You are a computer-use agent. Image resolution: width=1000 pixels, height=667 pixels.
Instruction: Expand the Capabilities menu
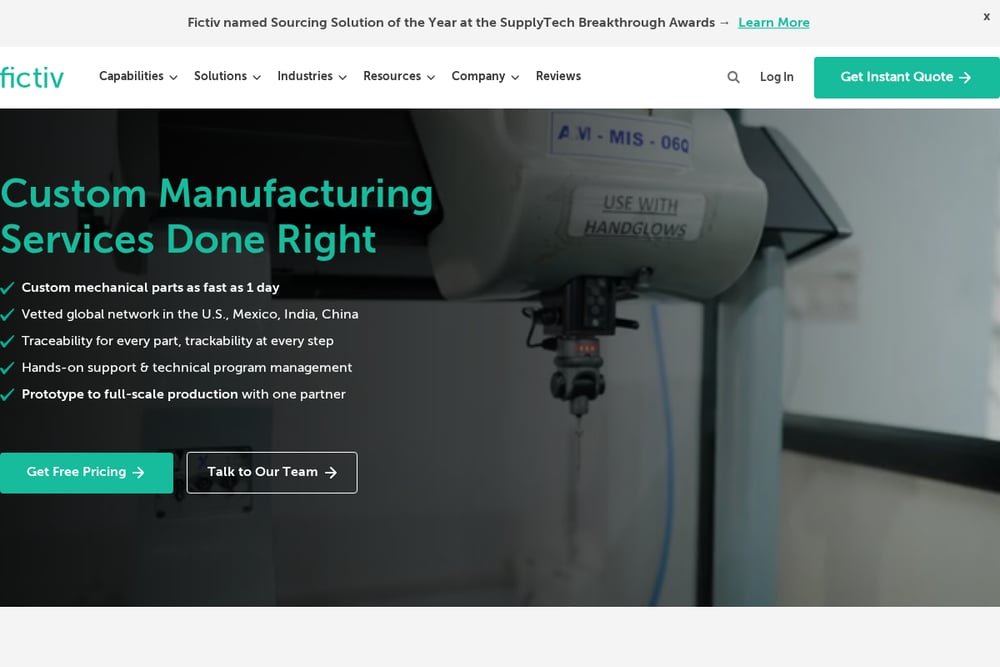point(138,76)
